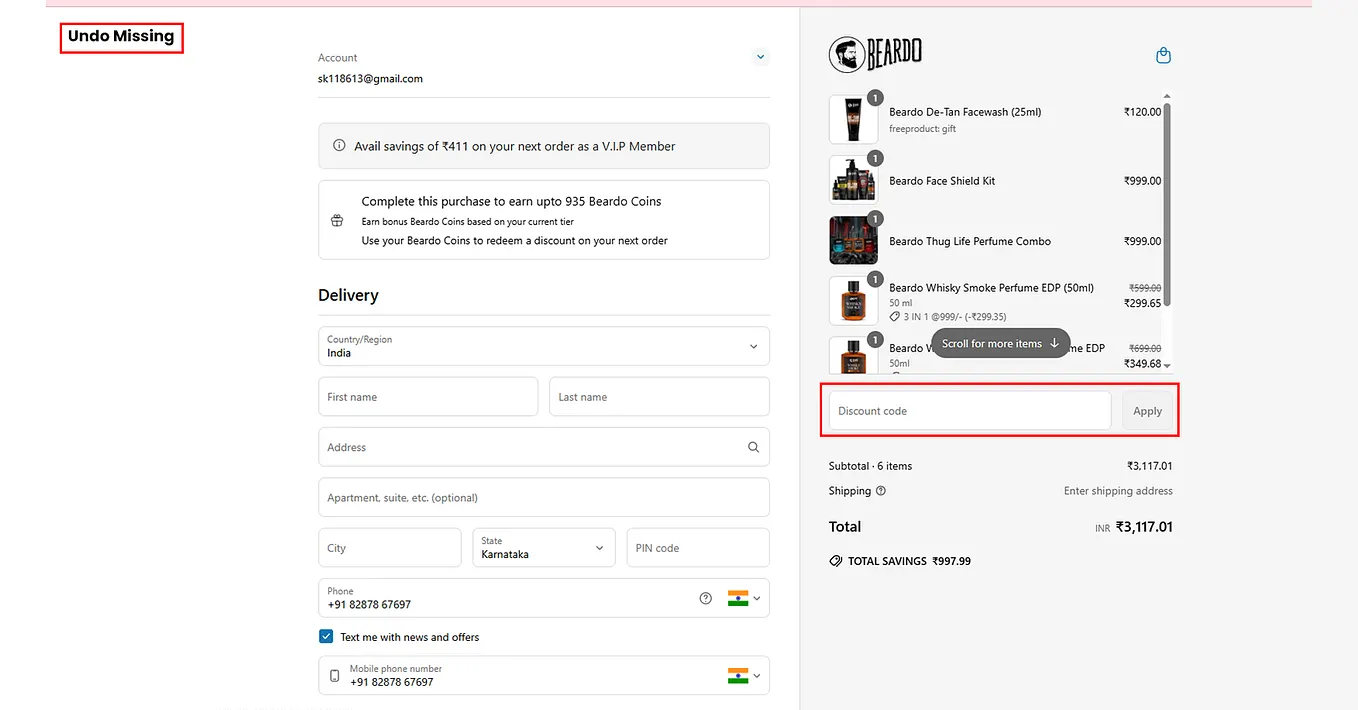Click the help icon in Phone field

(x=706, y=598)
